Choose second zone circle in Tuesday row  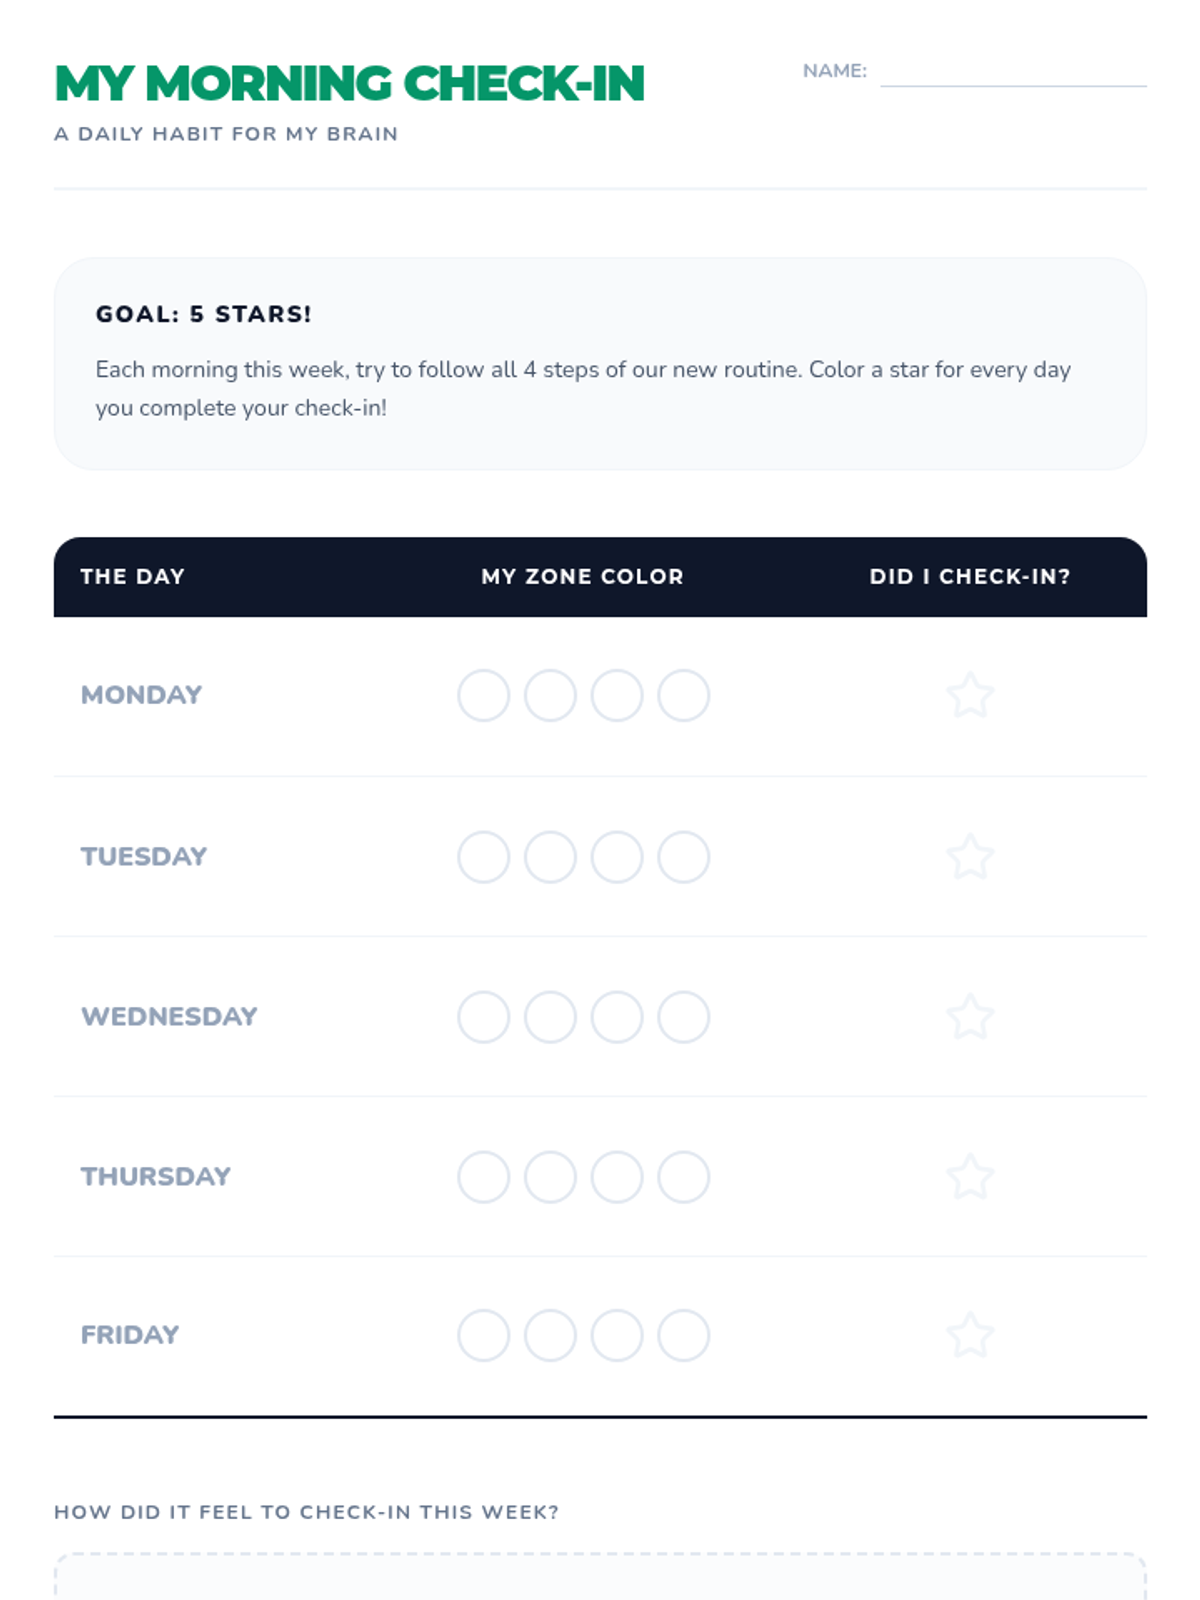click(550, 857)
